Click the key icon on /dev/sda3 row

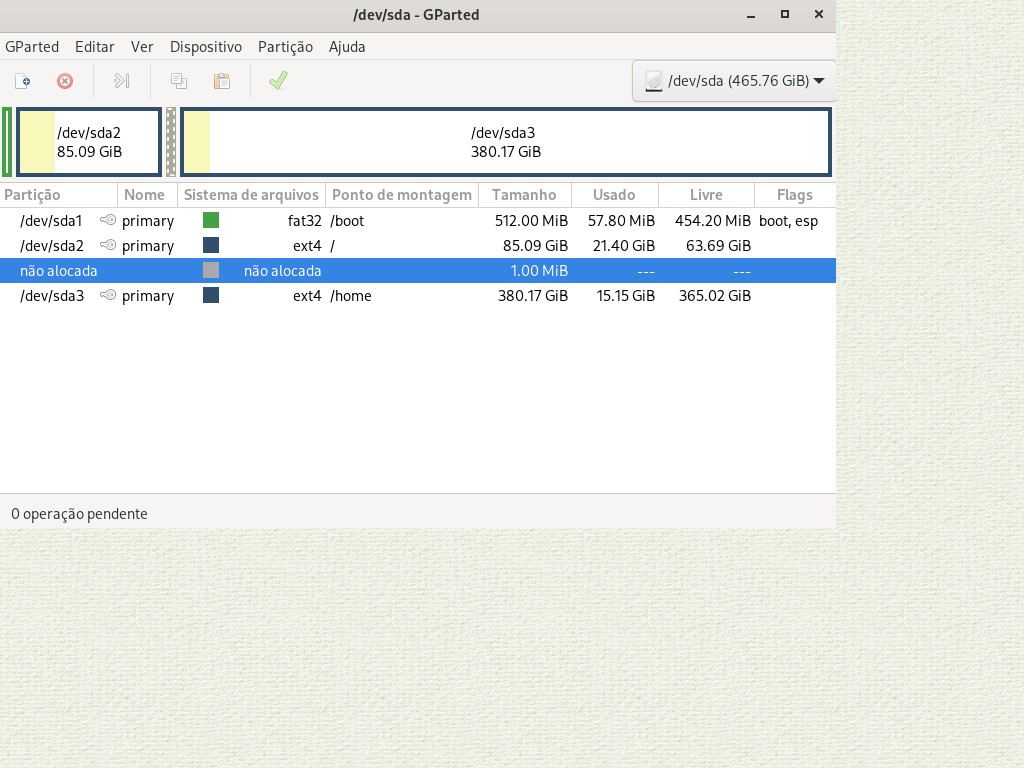click(x=108, y=296)
